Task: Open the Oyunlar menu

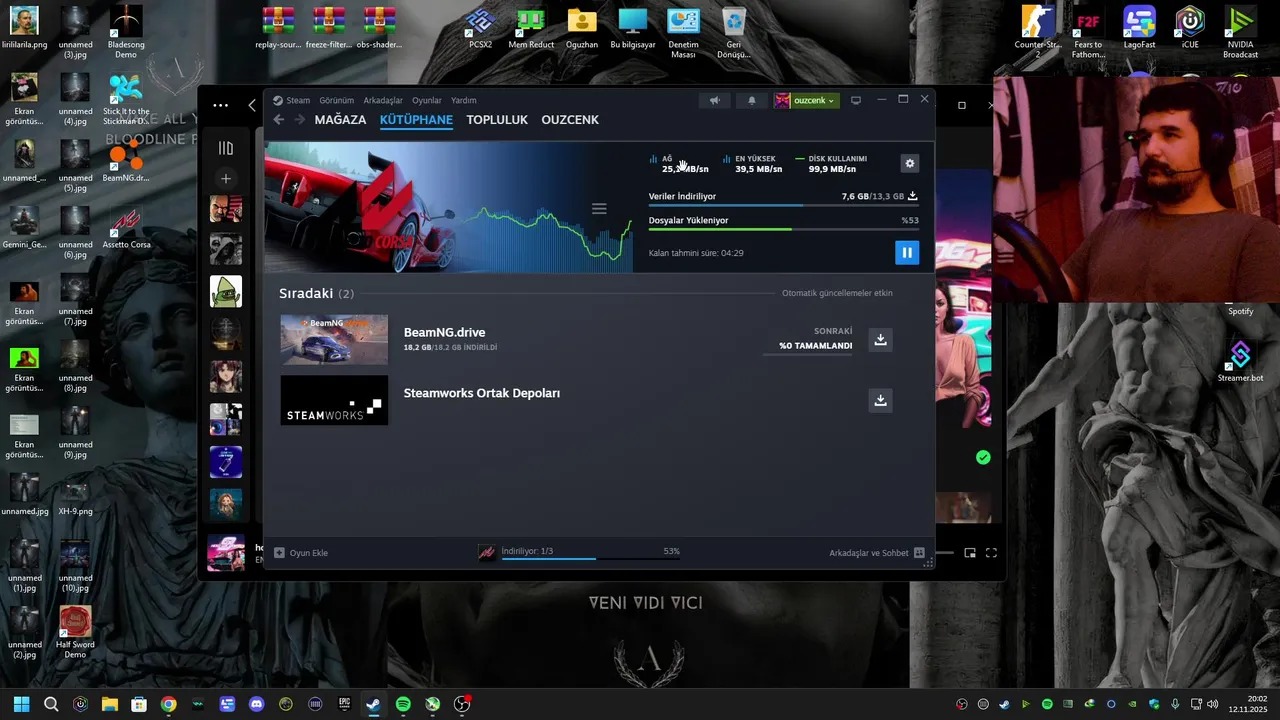Action: click(x=427, y=100)
